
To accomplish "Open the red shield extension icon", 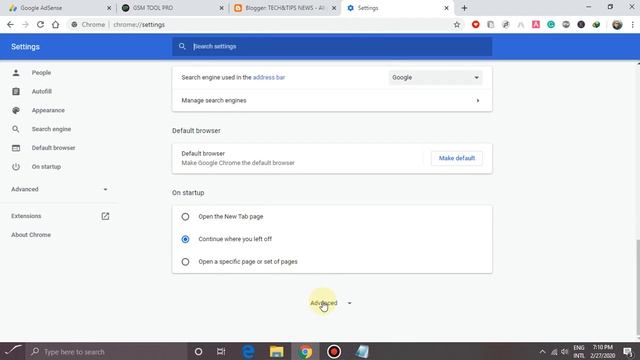I will click(x=476, y=25).
